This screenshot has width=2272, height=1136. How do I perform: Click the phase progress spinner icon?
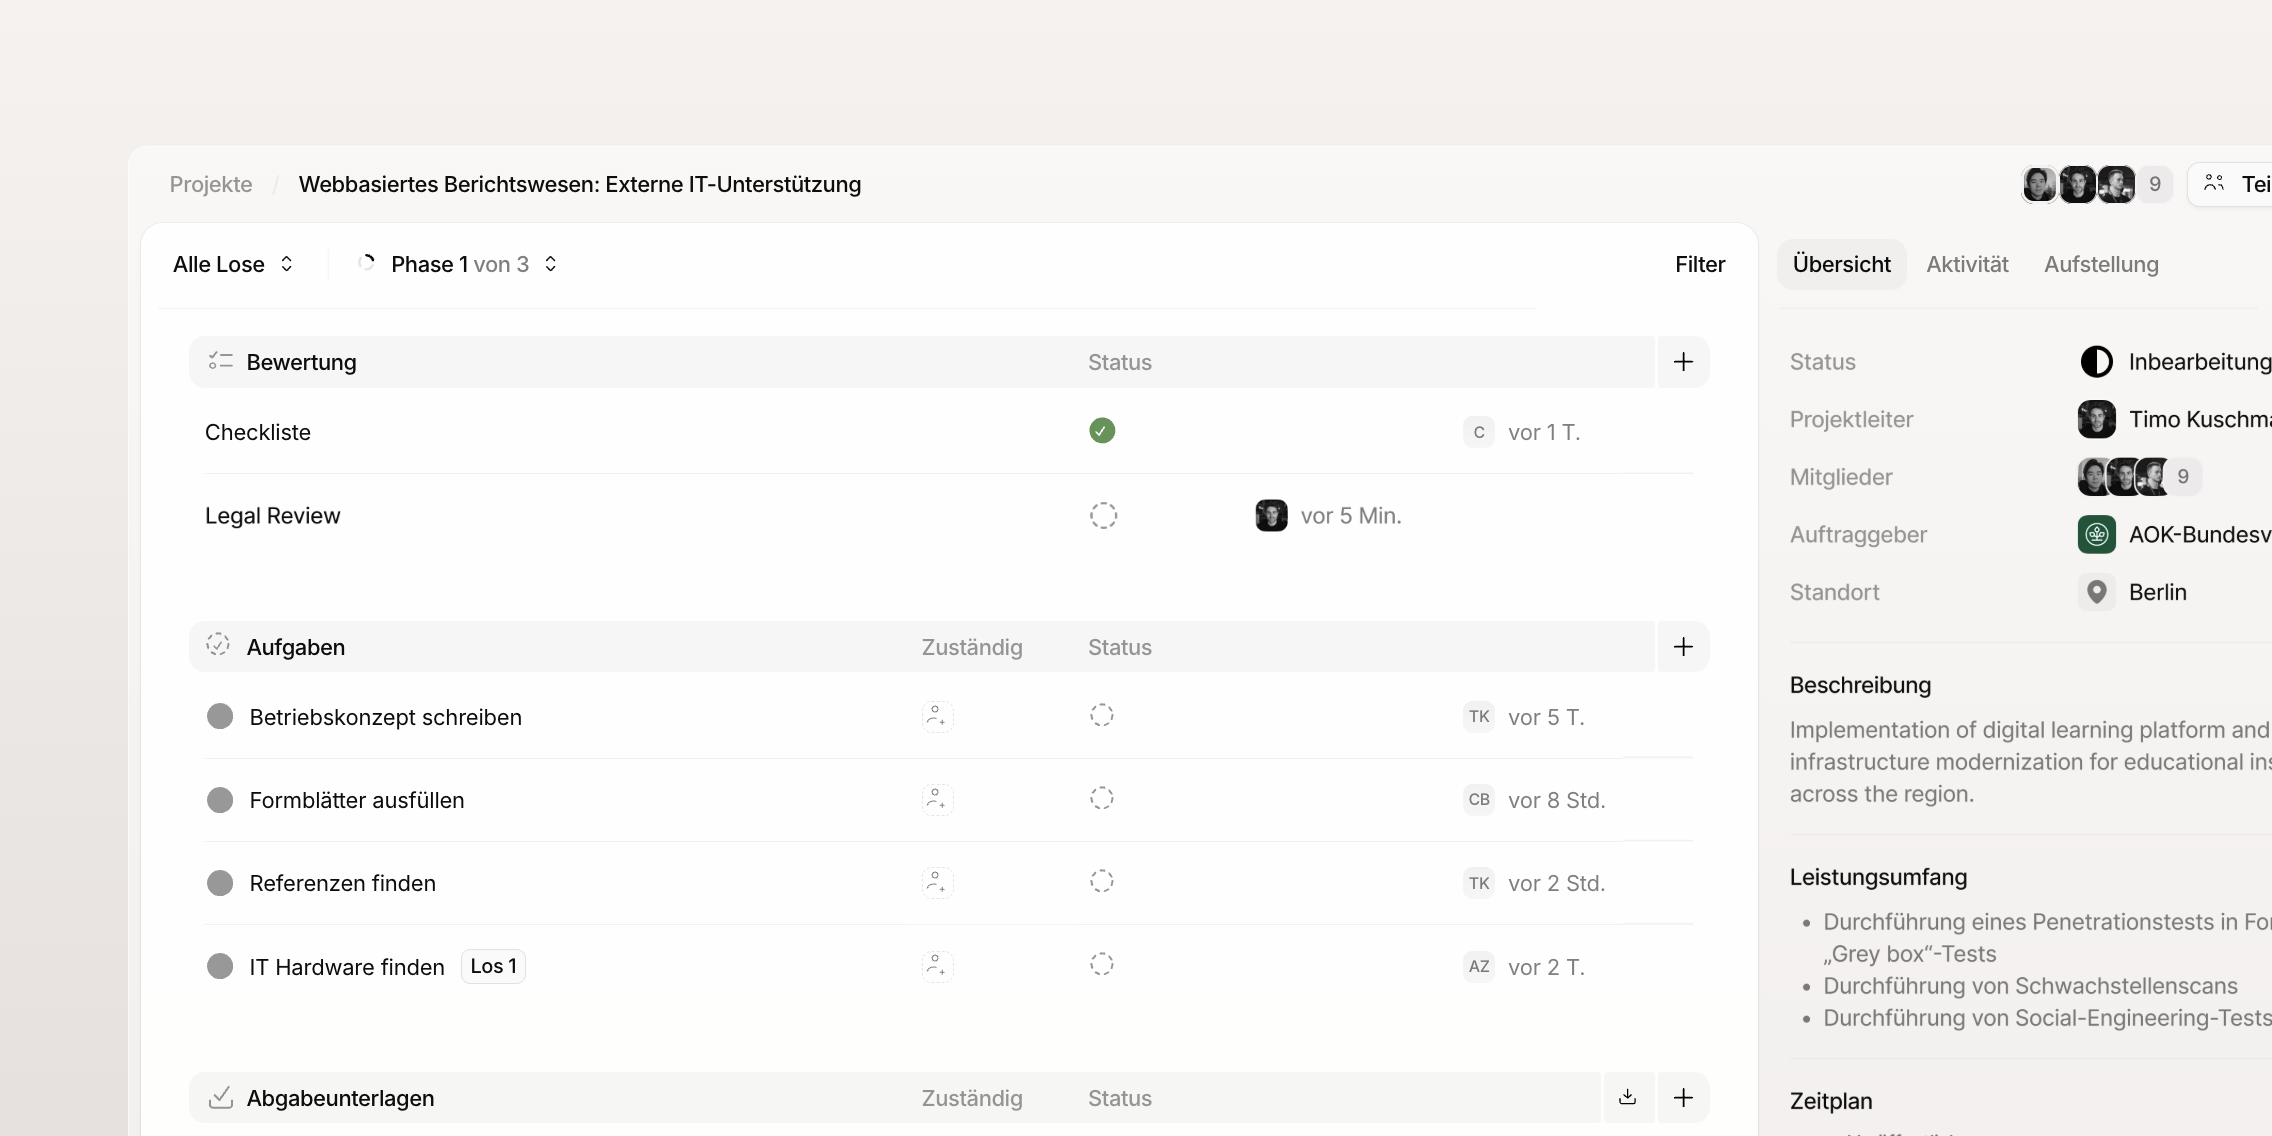(366, 263)
